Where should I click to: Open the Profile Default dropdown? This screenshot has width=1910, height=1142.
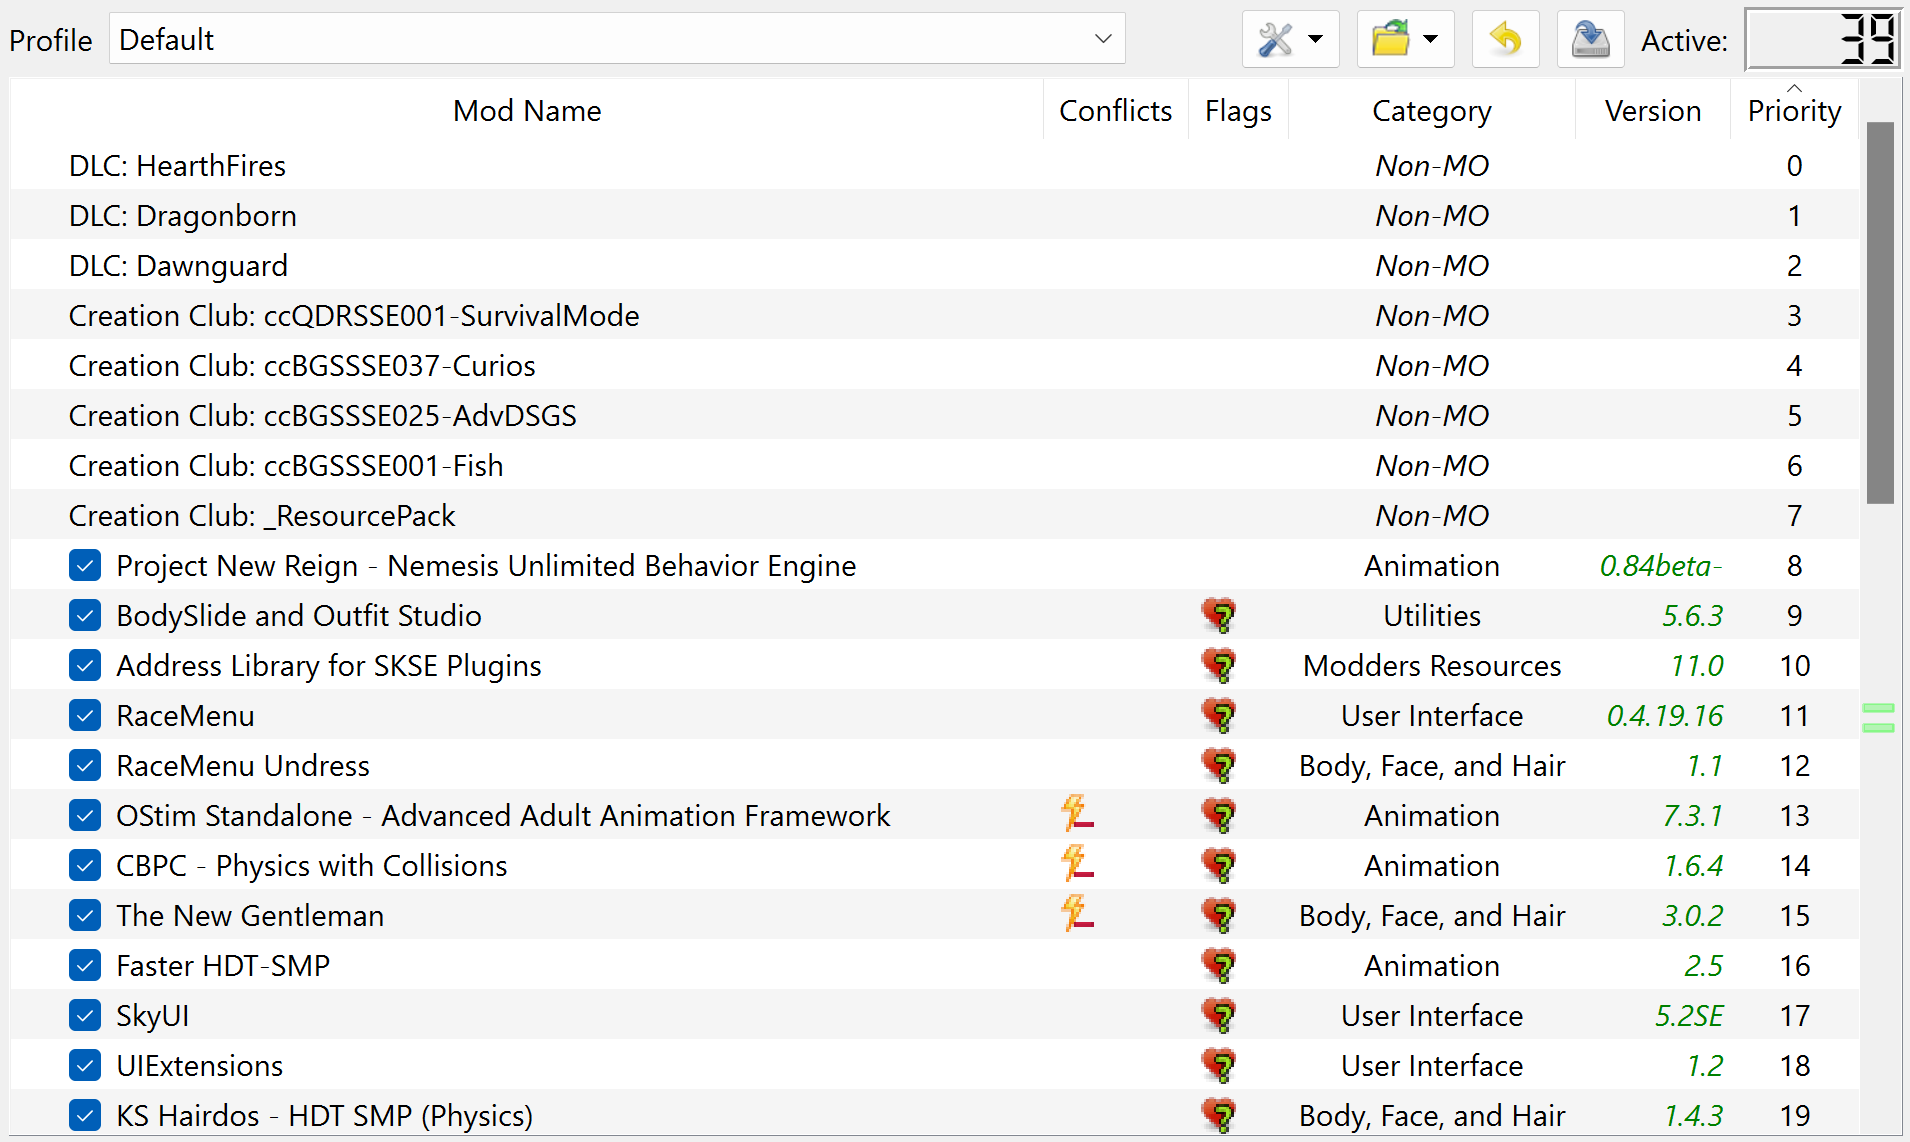pyautogui.click(x=617, y=39)
